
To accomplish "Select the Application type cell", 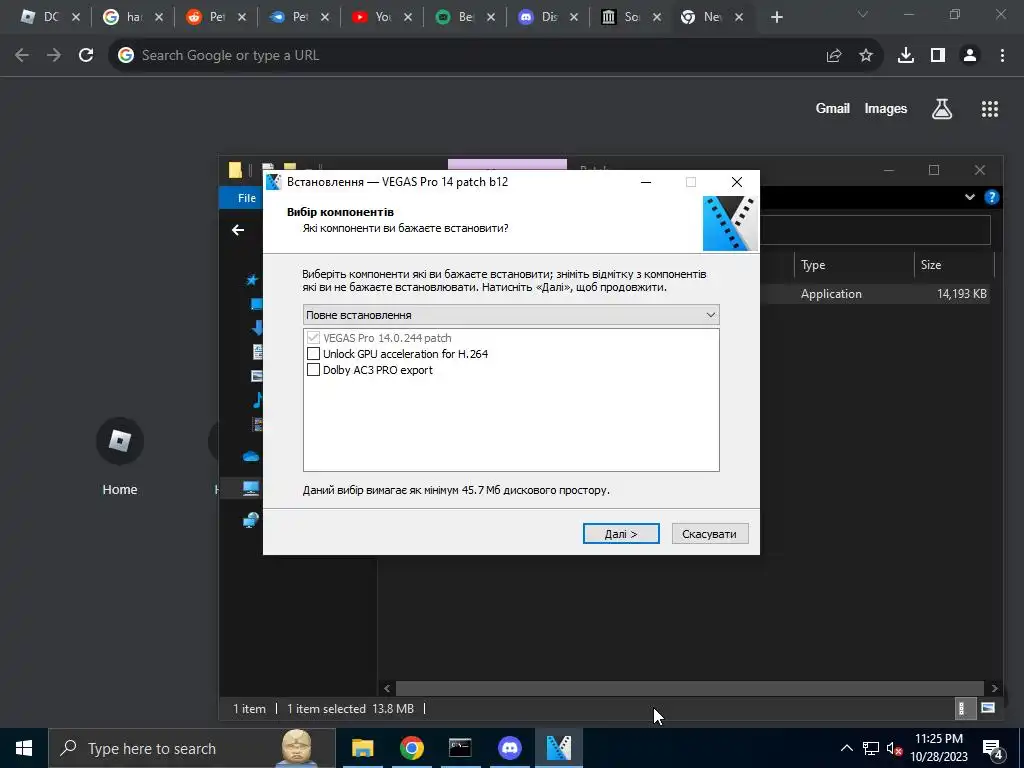I will tap(831, 294).
